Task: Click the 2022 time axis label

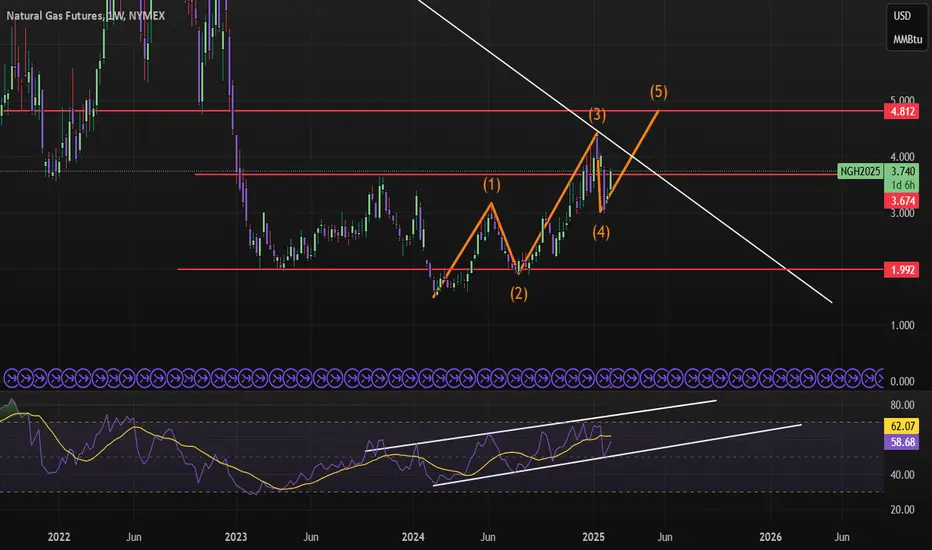Action: (59, 537)
